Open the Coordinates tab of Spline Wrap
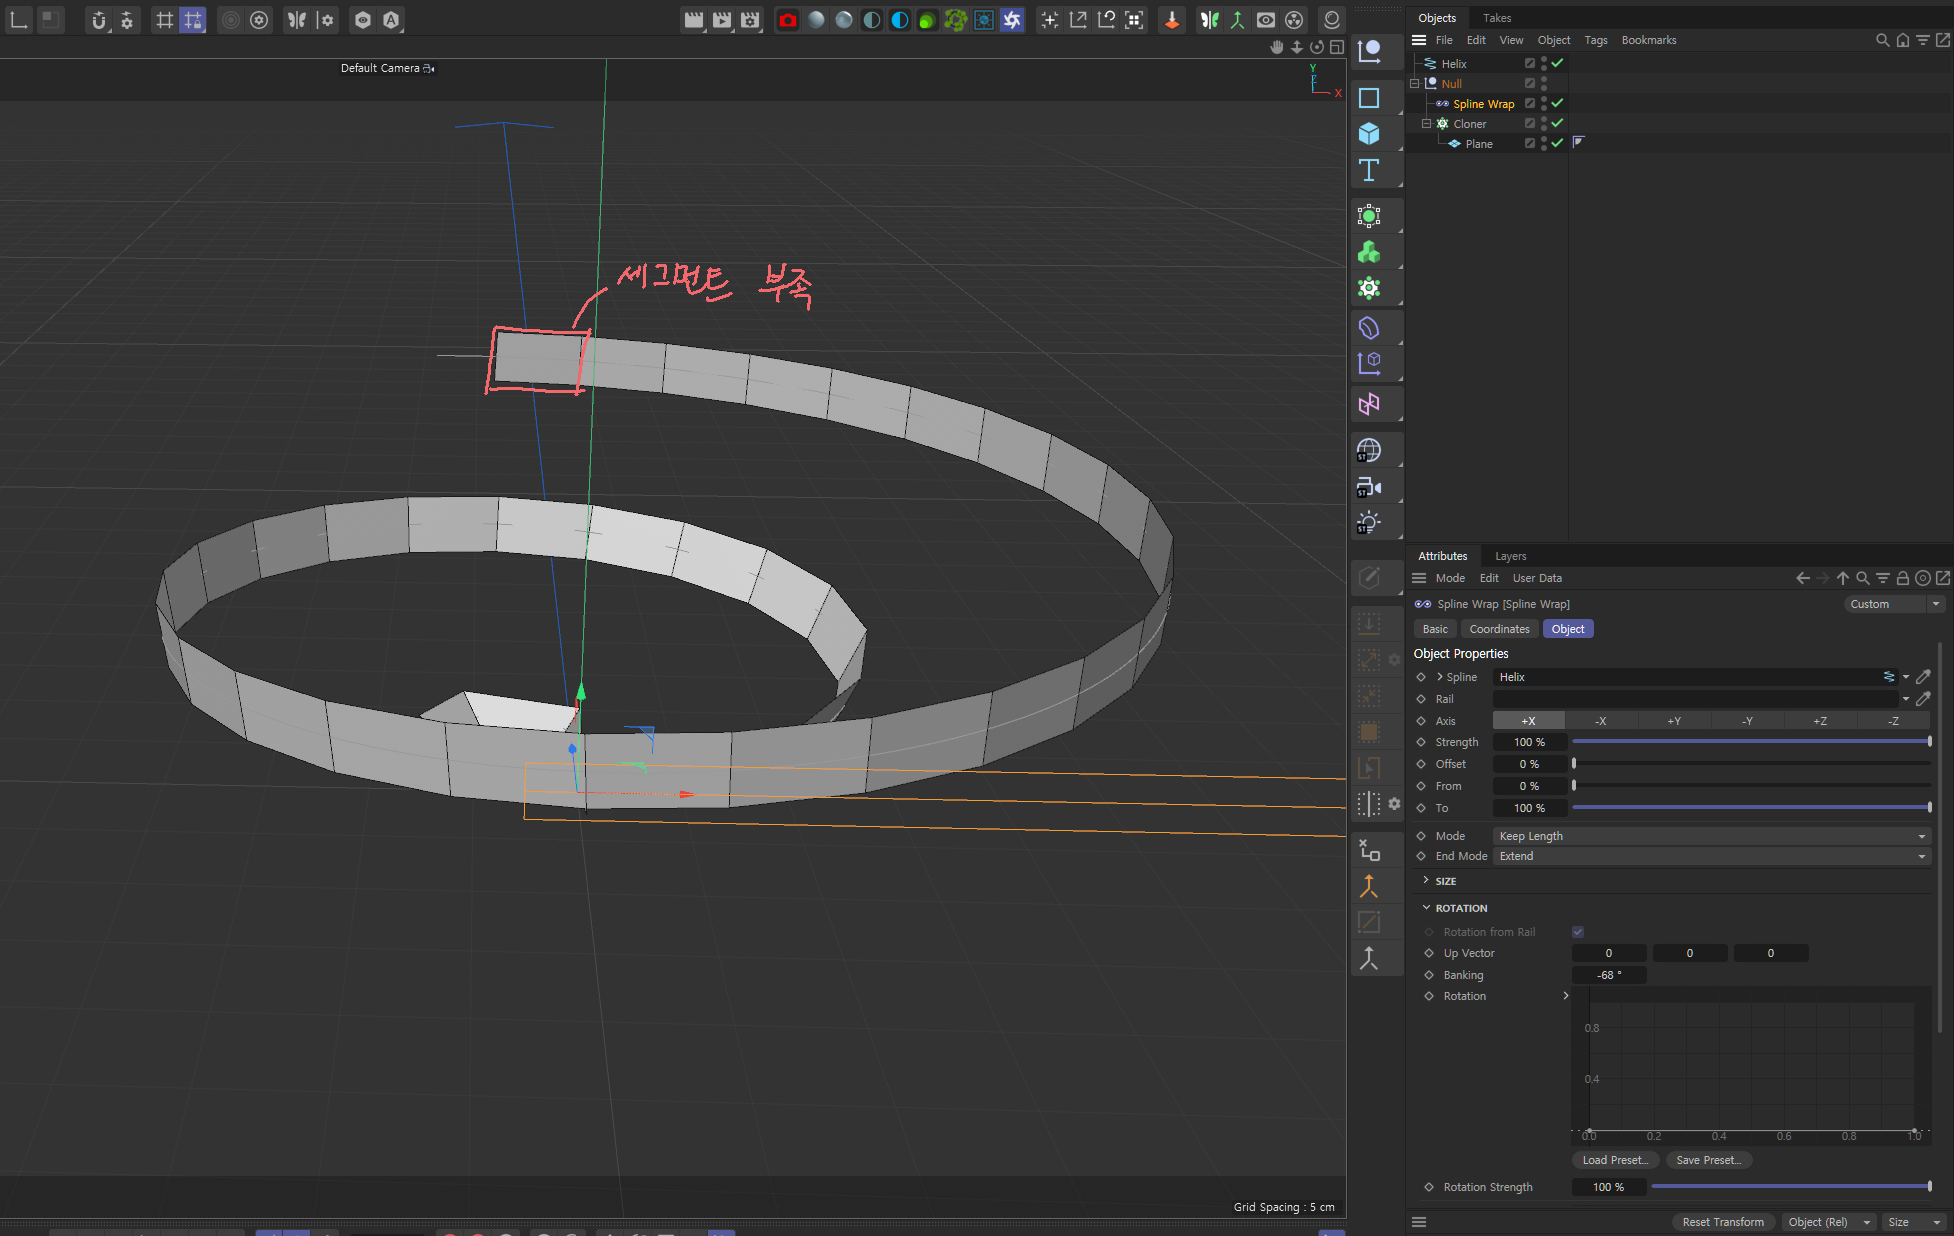 (x=1499, y=629)
